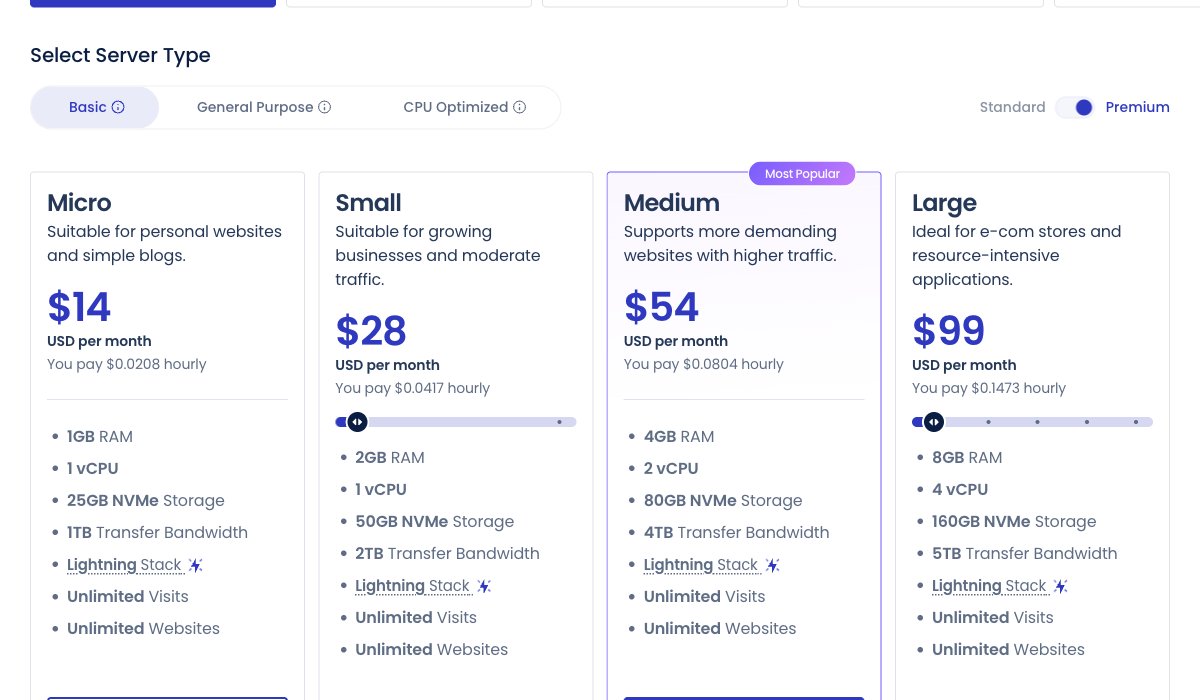Image resolution: width=1200 pixels, height=700 pixels.
Task: Open info icon next to General Purpose
Action: tap(324, 107)
